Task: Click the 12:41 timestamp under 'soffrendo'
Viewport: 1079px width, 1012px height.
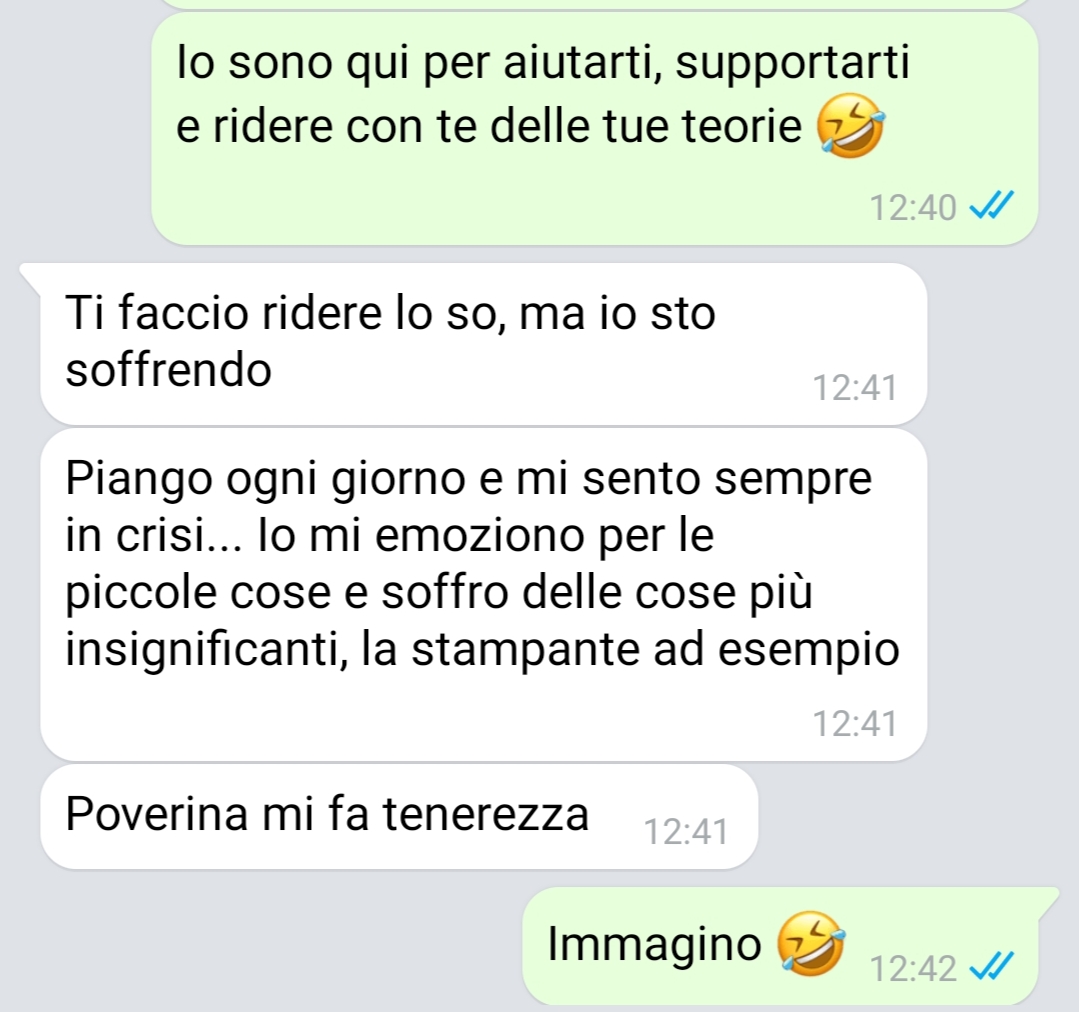Action: click(x=855, y=388)
